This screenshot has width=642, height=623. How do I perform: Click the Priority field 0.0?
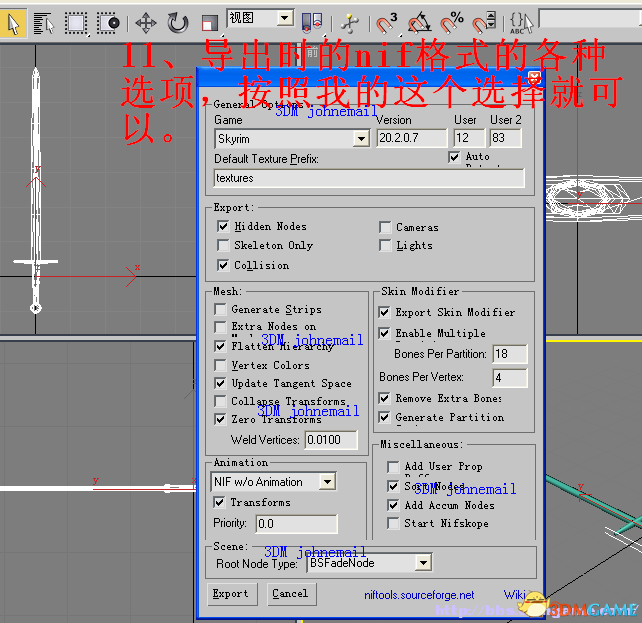[x=296, y=524]
